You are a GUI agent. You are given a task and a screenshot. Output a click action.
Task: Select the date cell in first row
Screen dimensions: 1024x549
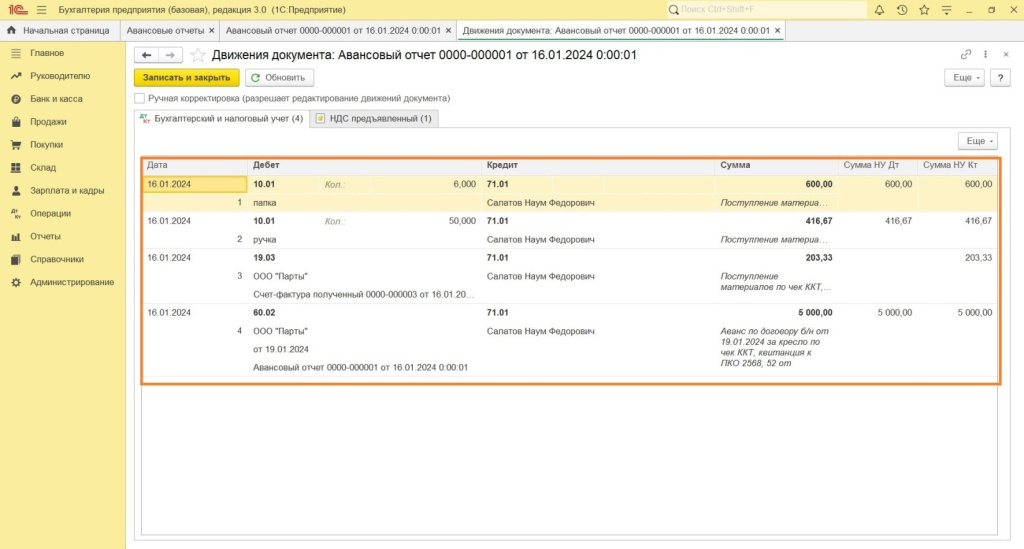195,184
